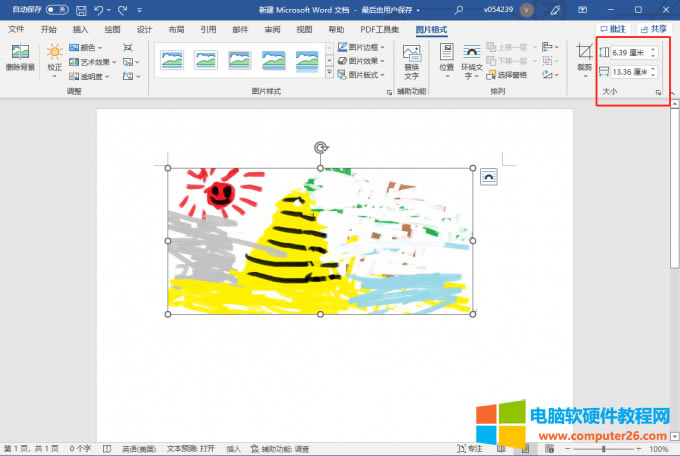Select the fourth picture style thumbnail
Image resolution: width=680 pixels, height=456 pixels.
(x=273, y=60)
